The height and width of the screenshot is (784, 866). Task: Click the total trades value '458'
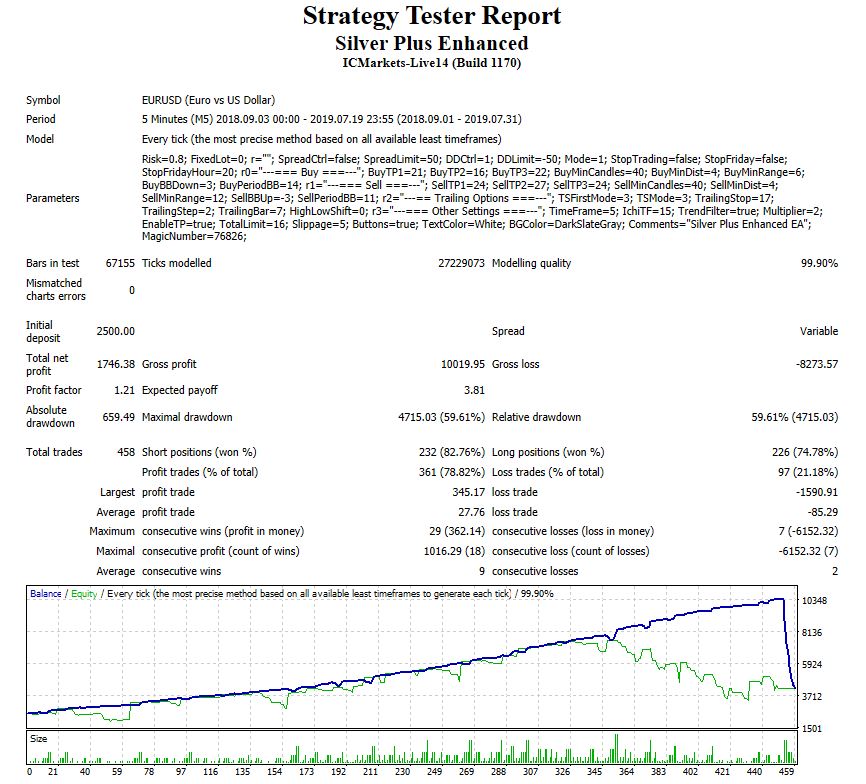pyautogui.click(x=126, y=452)
